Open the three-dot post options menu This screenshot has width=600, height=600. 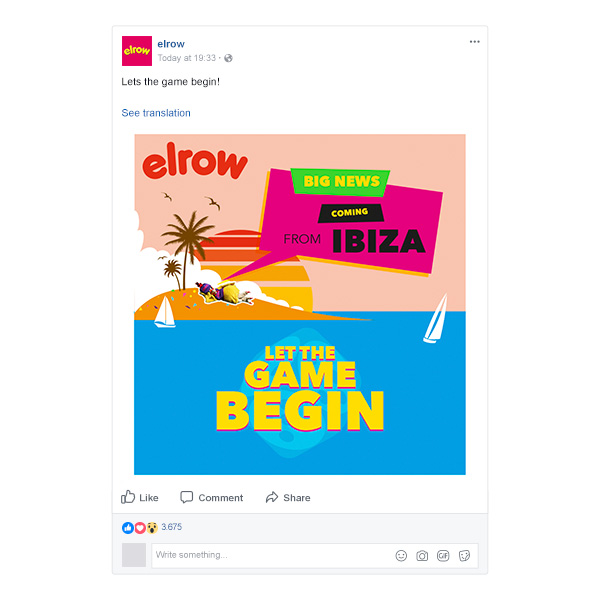pyautogui.click(x=474, y=42)
